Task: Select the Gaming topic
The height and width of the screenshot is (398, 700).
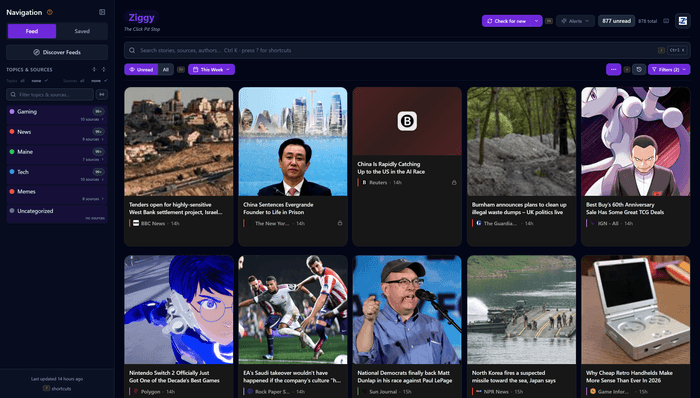Action: click(x=57, y=115)
